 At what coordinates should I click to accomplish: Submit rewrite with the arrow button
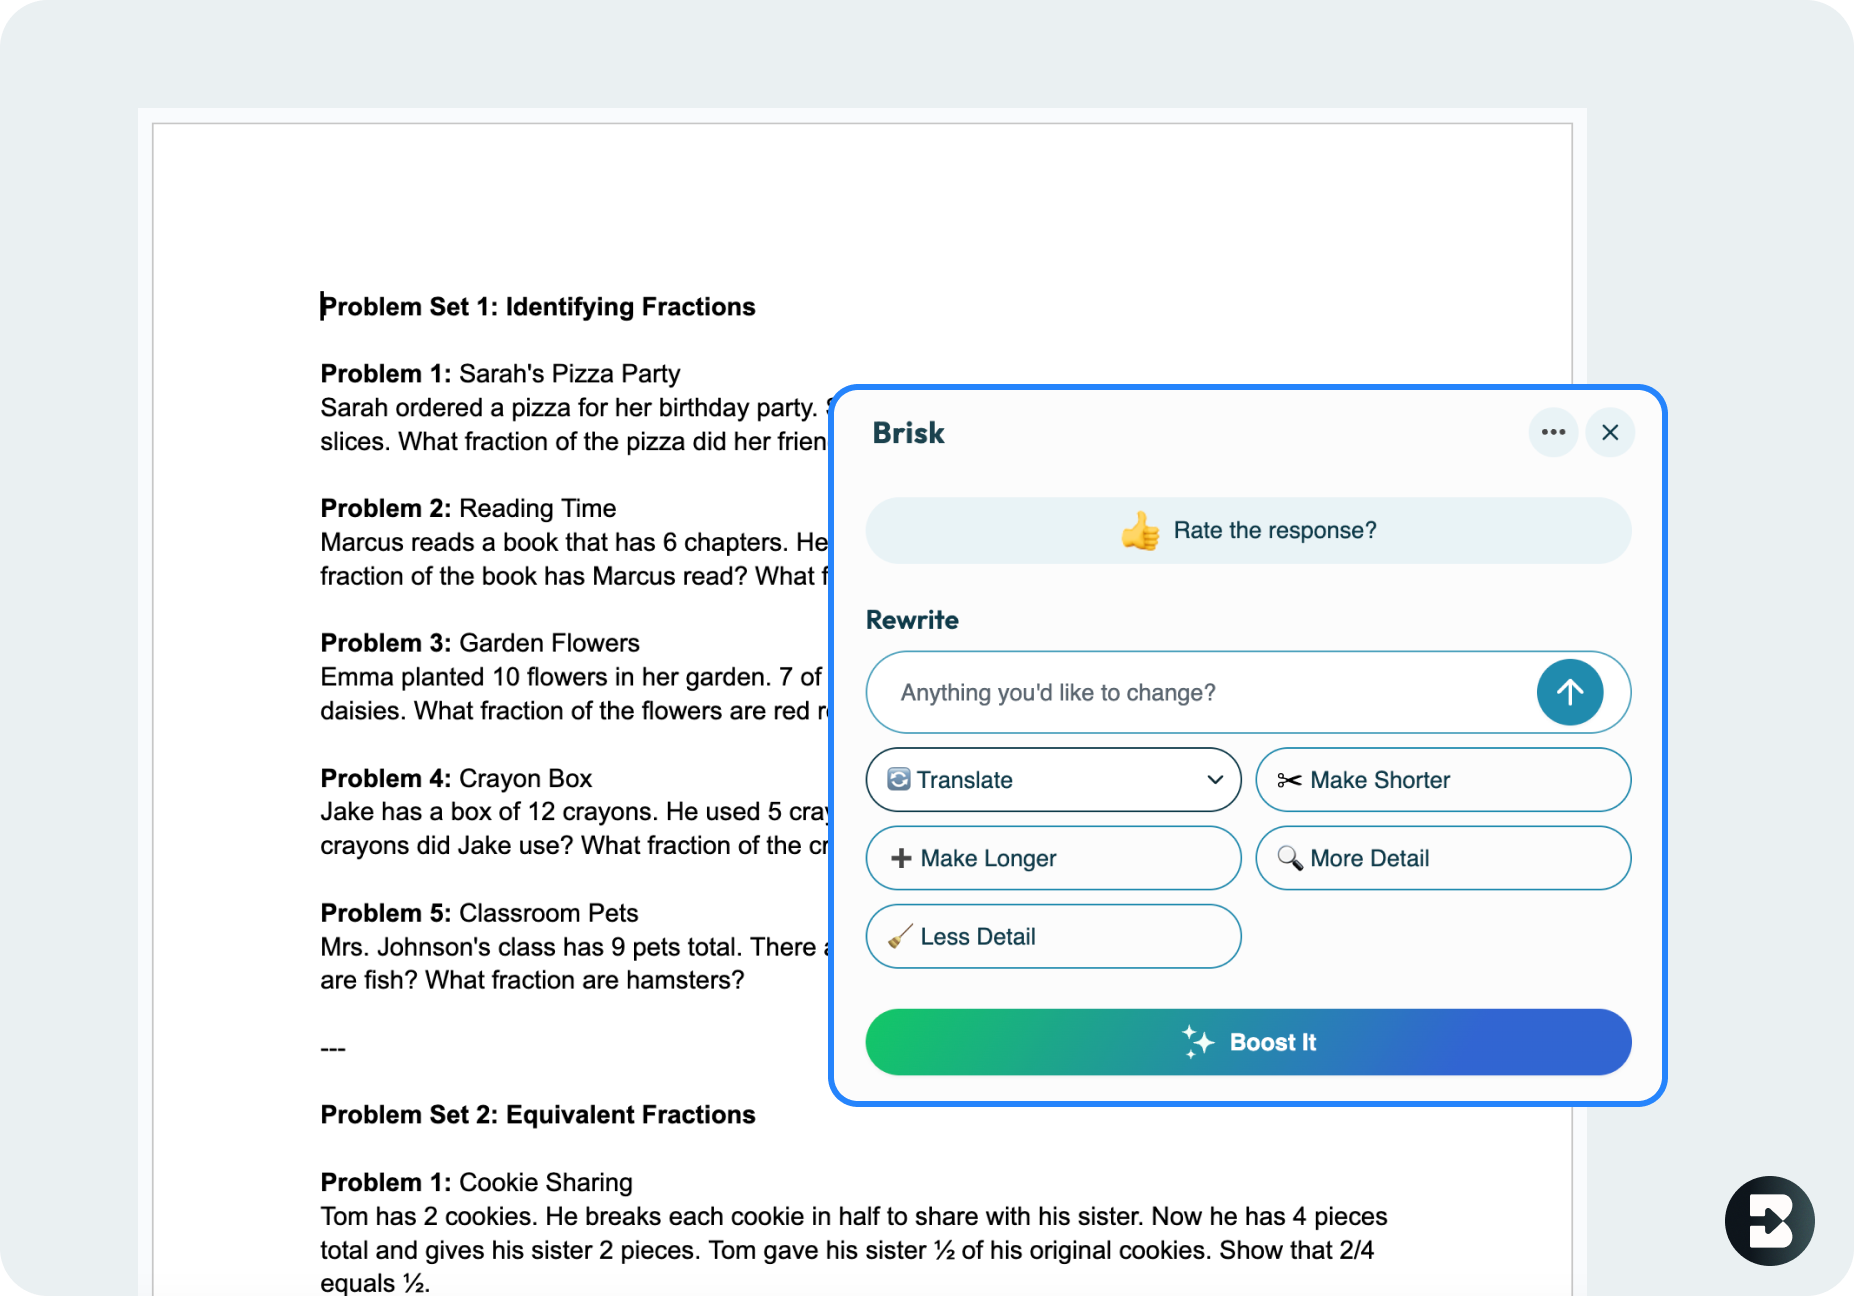[x=1570, y=692]
